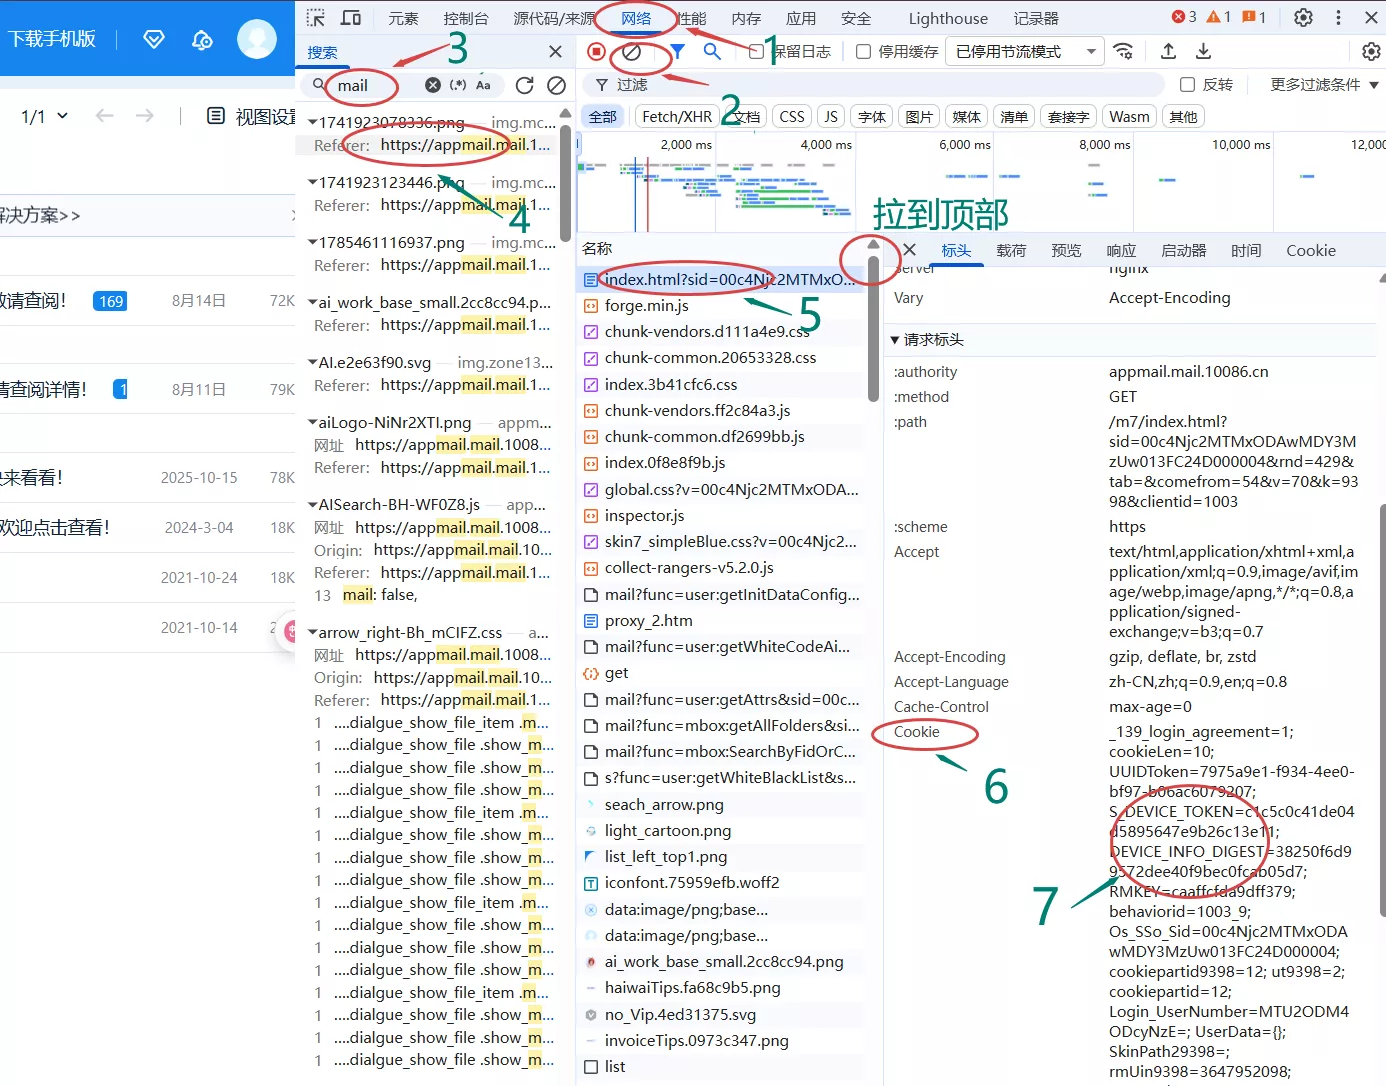Toggle regular expression search option
The image size is (1386, 1086).
tap(458, 85)
